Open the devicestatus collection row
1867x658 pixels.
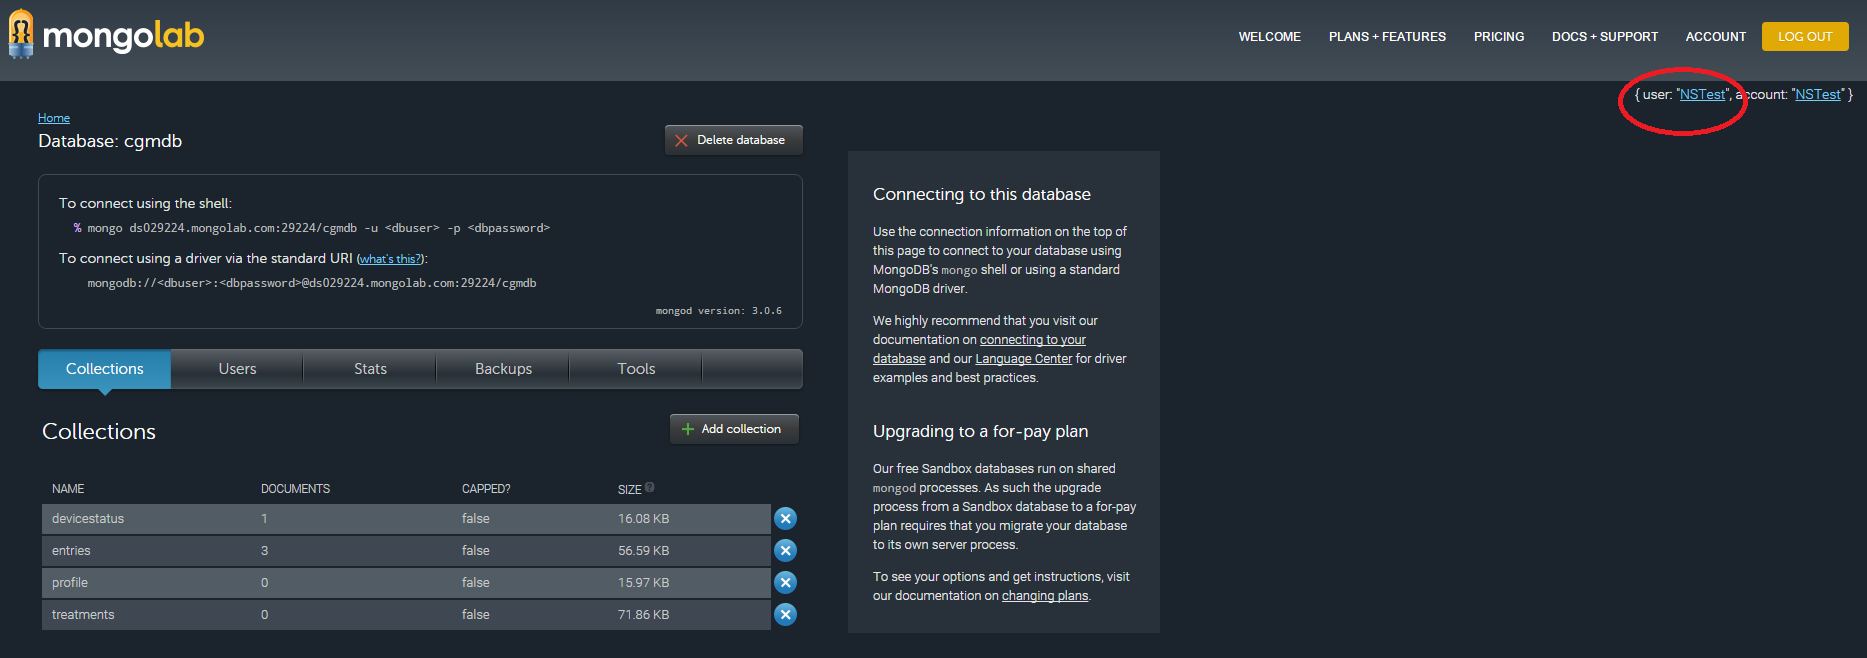tap(88, 519)
